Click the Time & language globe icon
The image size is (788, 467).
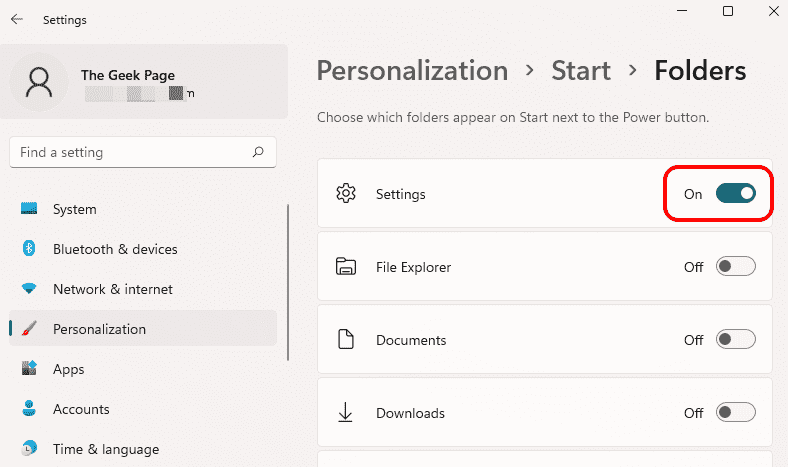(29, 448)
